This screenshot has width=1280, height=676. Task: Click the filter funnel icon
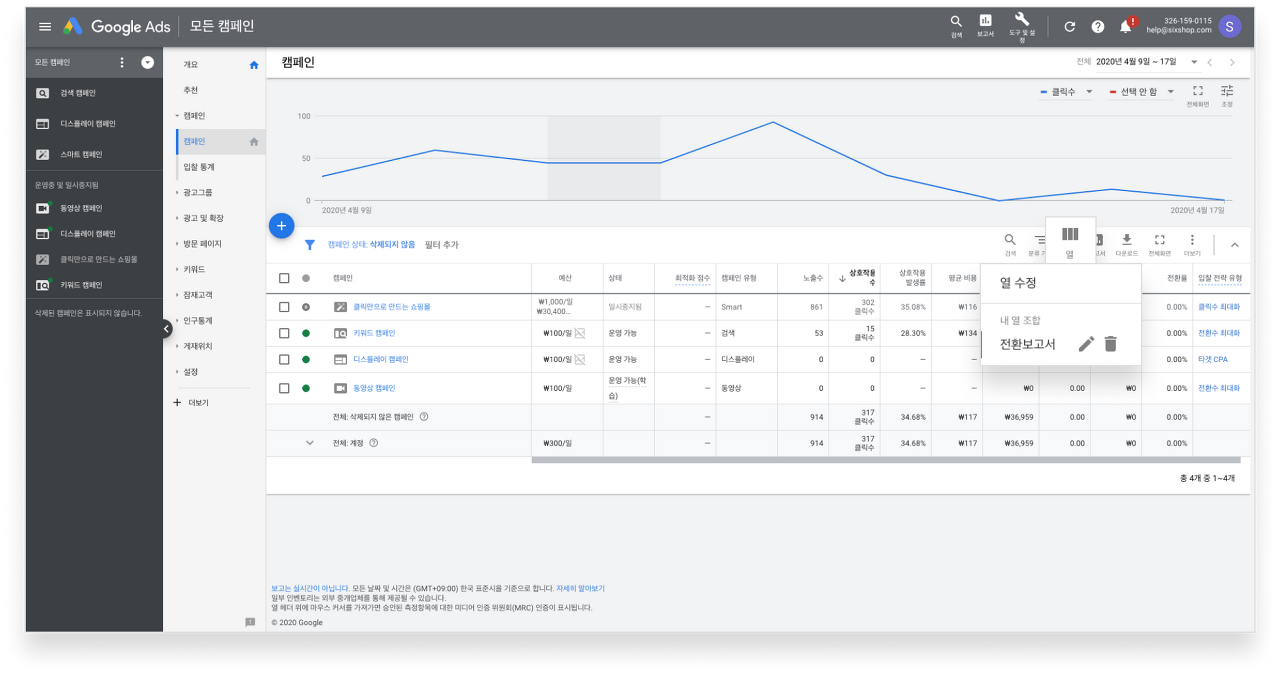[310, 244]
